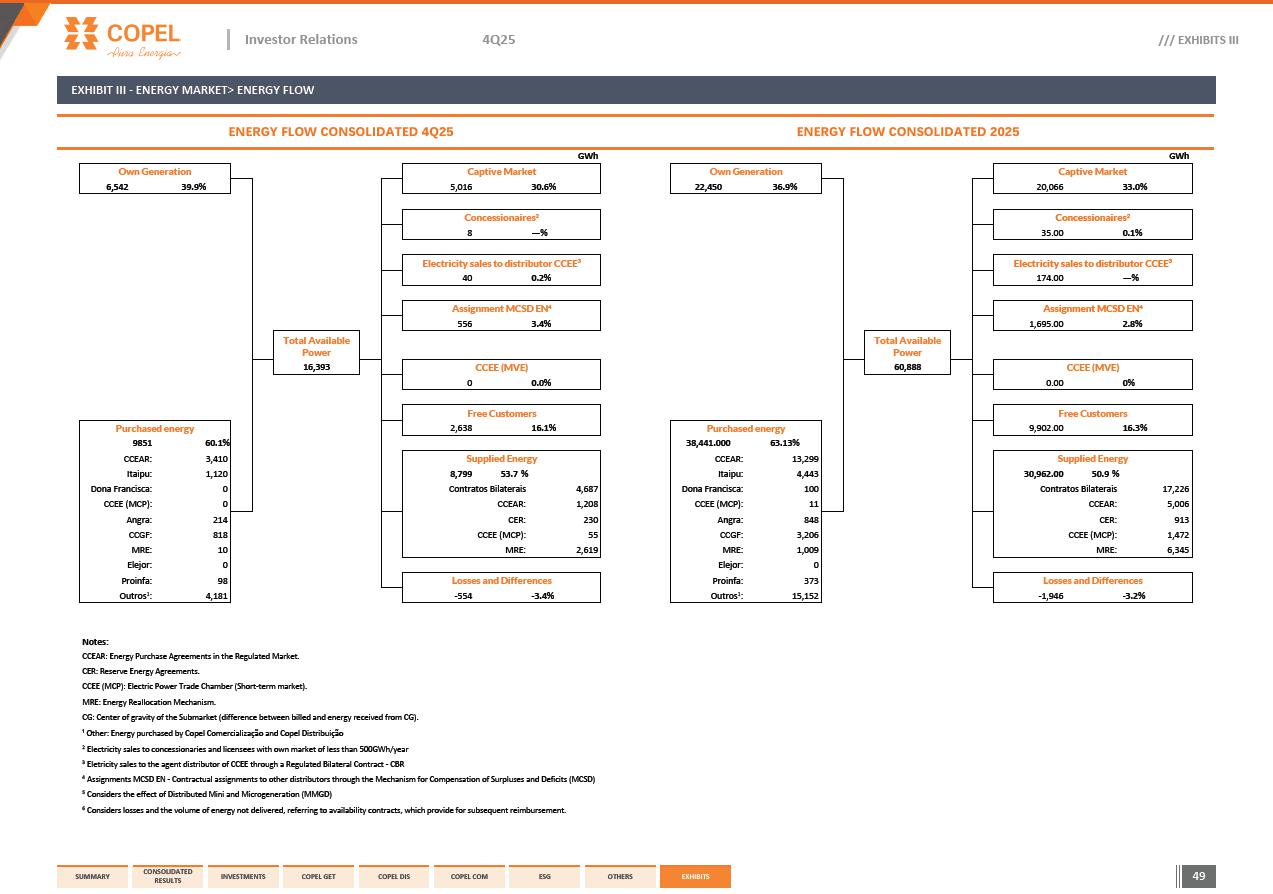The width and height of the screenshot is (1273, 894).
Task: Click page number 49 box
Action: (x=1199, y=877)
